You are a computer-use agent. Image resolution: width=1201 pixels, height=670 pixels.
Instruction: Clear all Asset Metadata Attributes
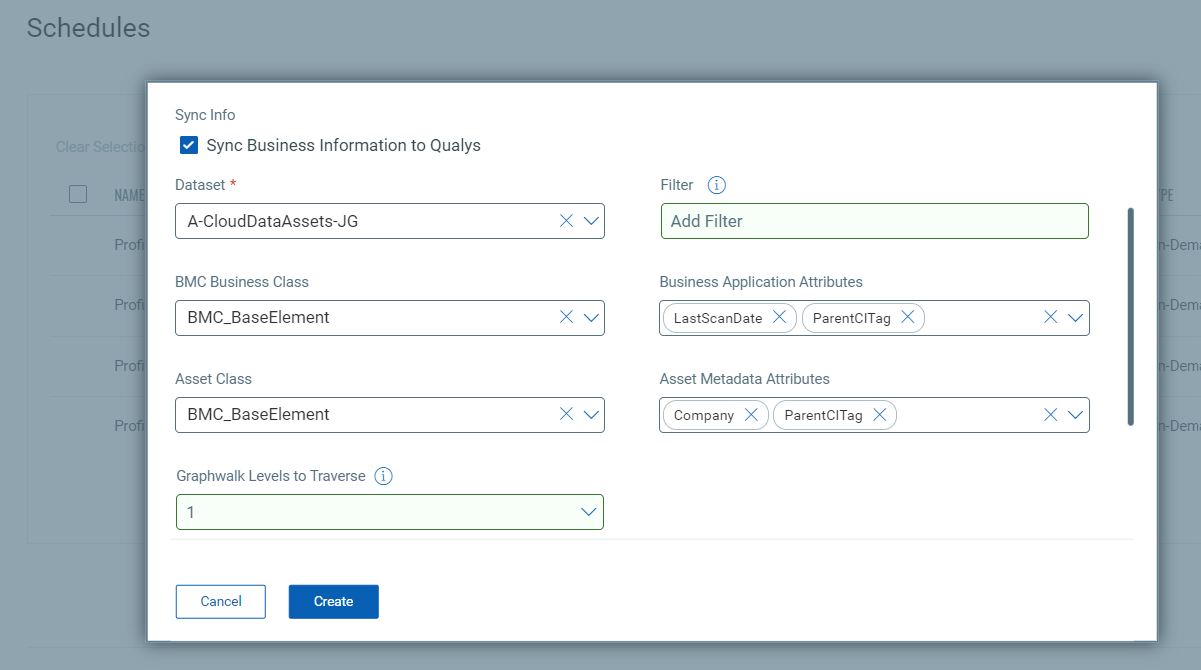point(1051,415)
